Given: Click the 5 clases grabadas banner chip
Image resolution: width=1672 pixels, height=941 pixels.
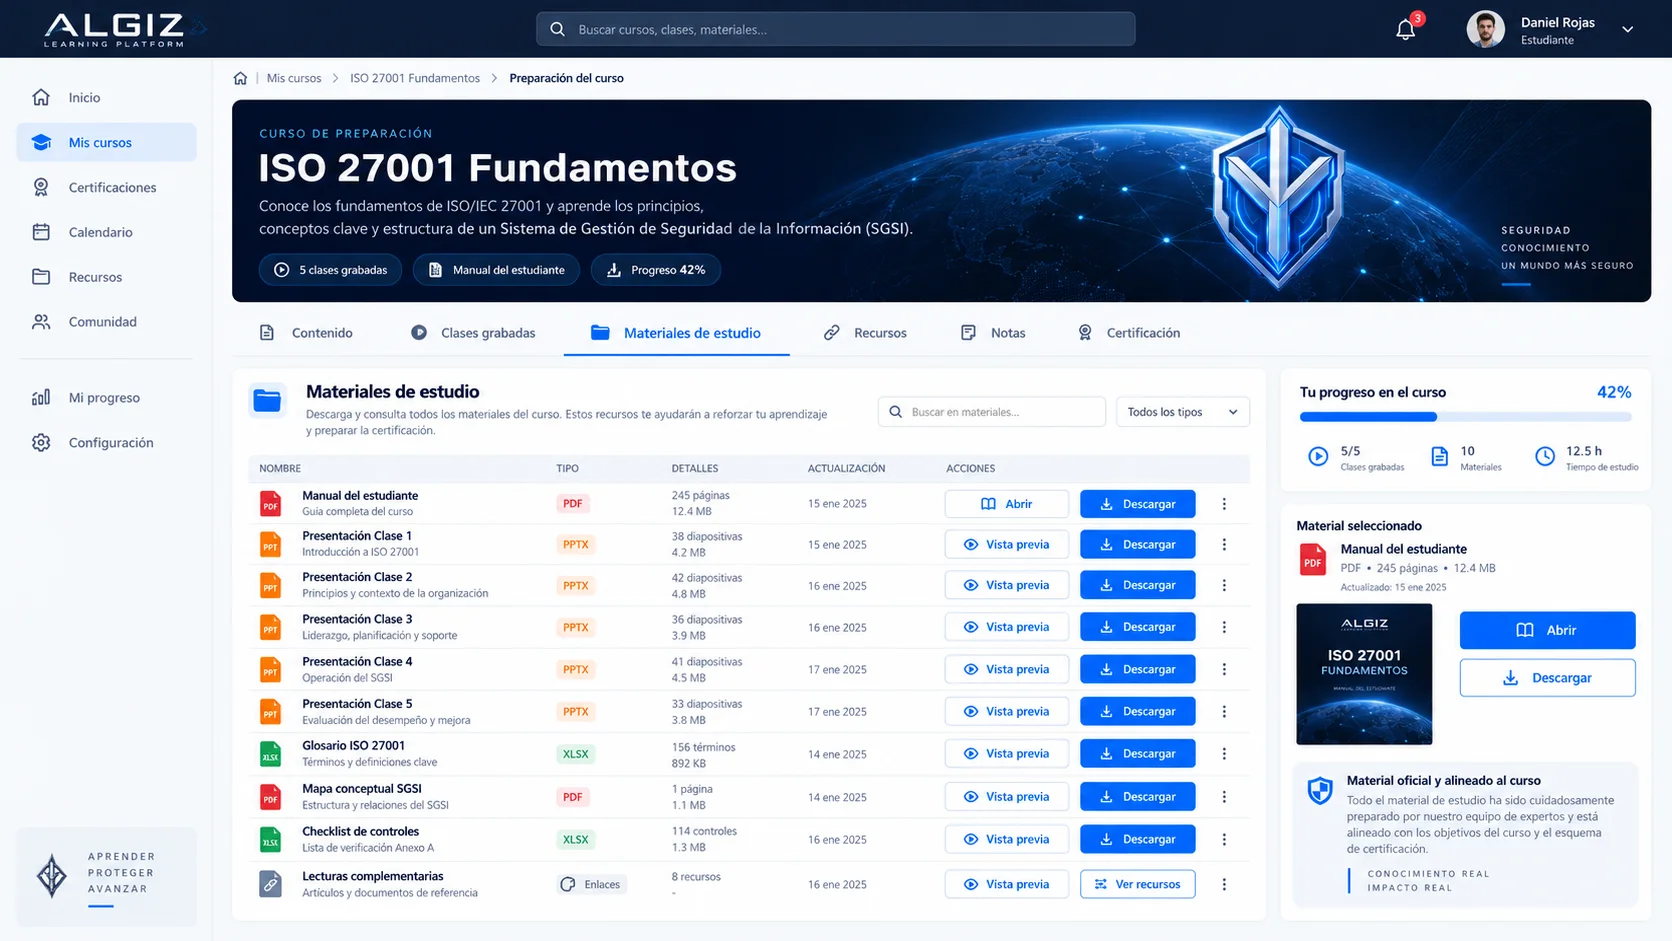Looking at the screenshot, I should pos(331,270).
